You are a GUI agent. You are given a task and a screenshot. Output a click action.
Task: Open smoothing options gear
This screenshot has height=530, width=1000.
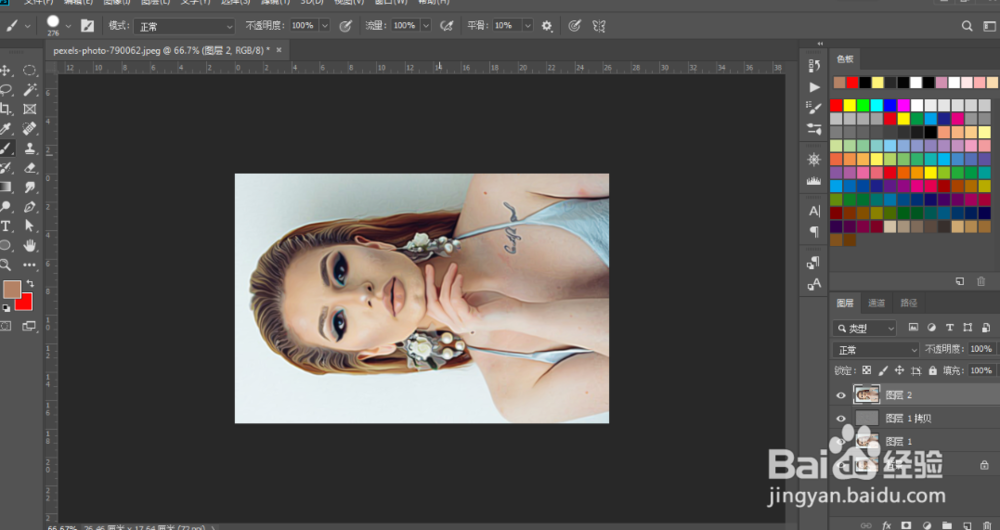click(547, 26)
